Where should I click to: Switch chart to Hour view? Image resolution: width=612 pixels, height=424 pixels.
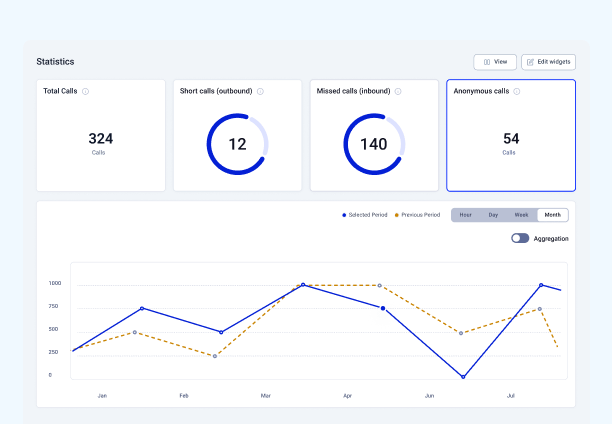pyautogui.click(x=465, y=215)
